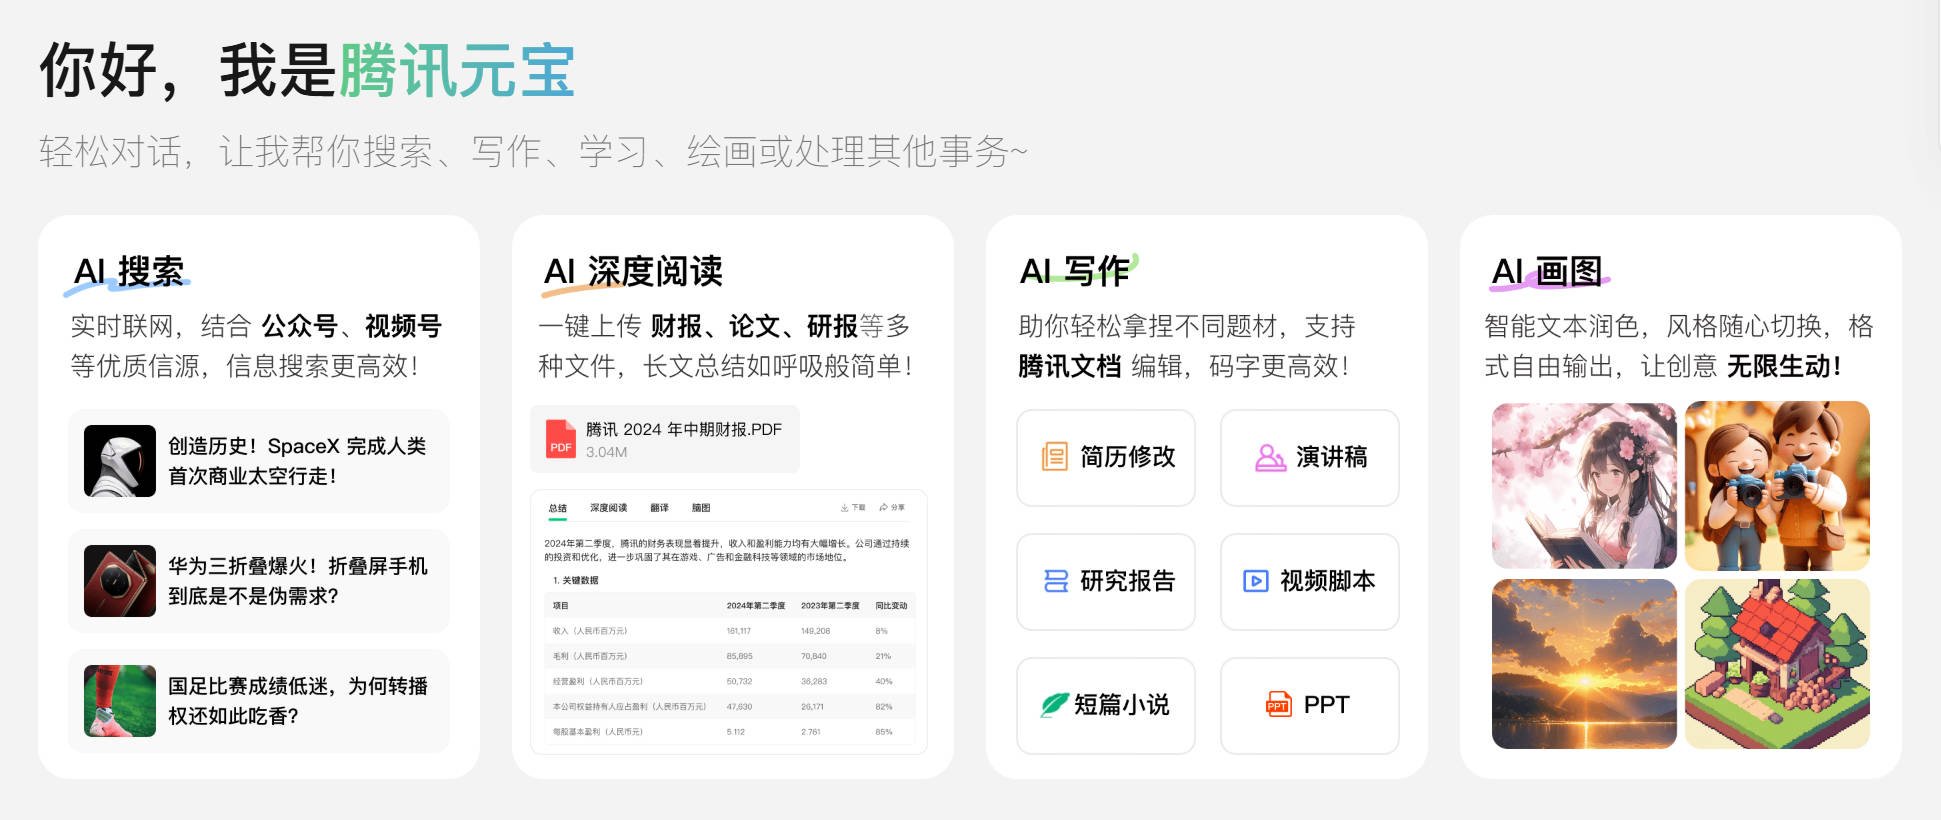This screenshot has height=820, width=1941.
Task: Click the 2023年第二季度 column header
Action: pos(830,606)
